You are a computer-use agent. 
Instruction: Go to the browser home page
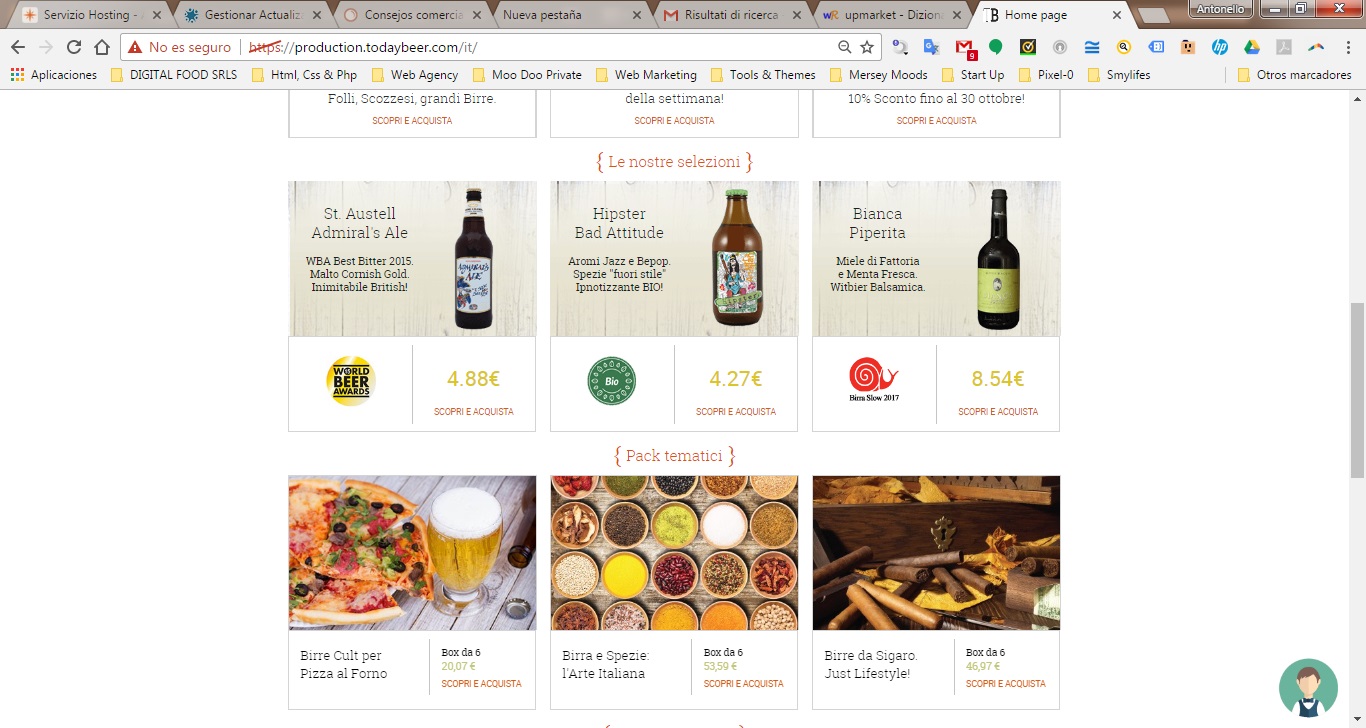(x=102, y=47)
